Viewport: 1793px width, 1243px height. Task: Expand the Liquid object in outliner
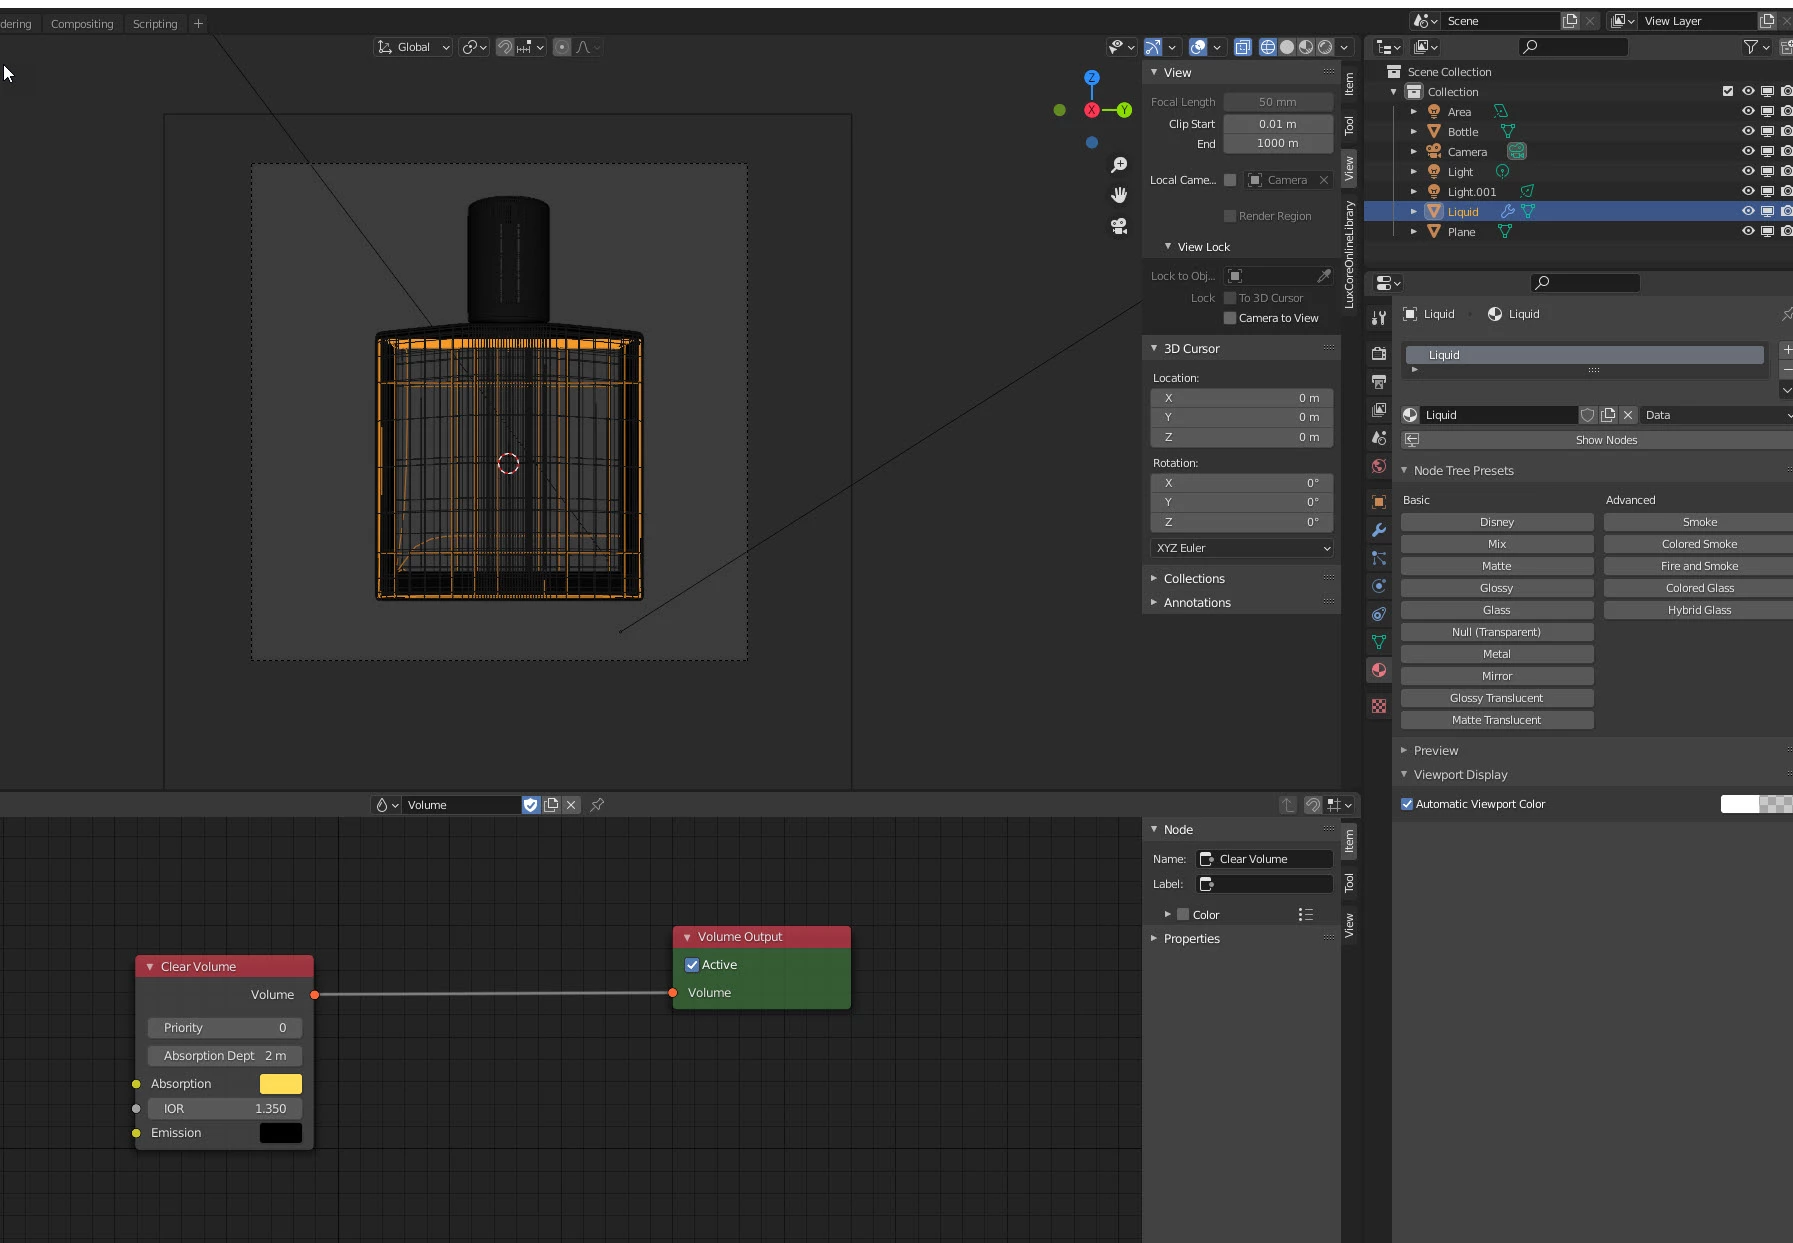click(x=1414, y=212)
